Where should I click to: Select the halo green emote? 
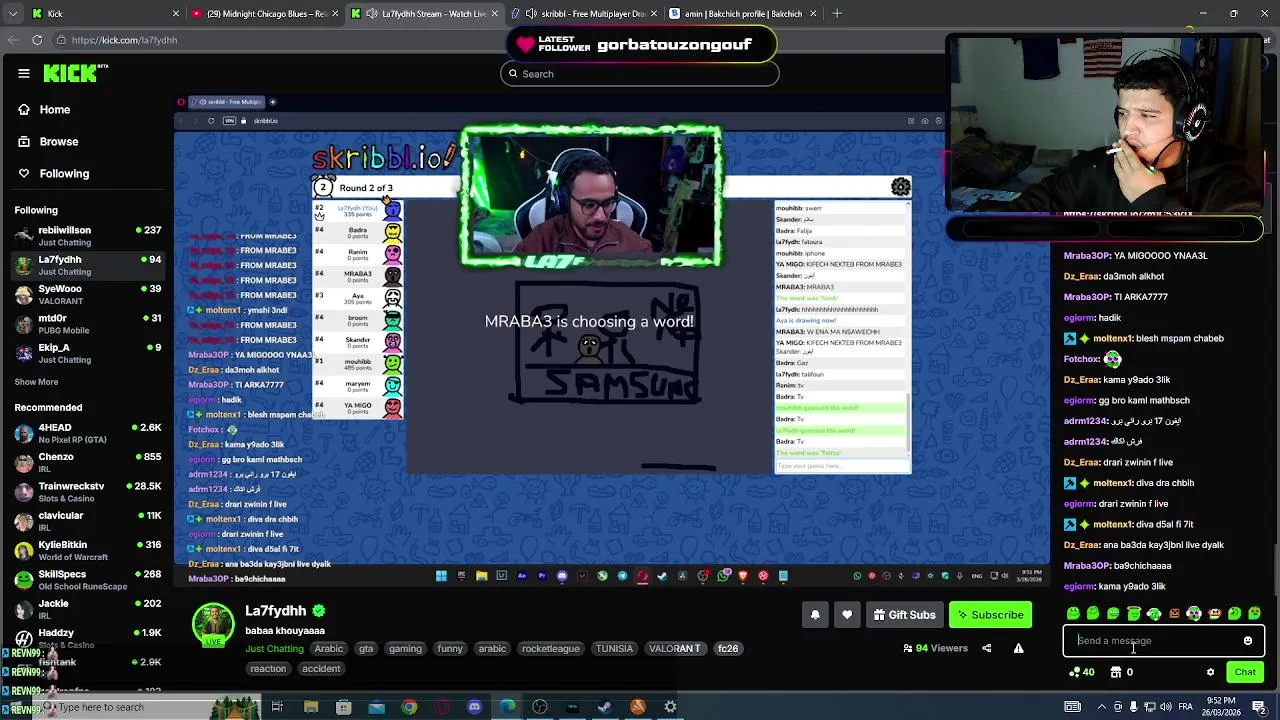pyautogui.click(x=1134, y=613)
